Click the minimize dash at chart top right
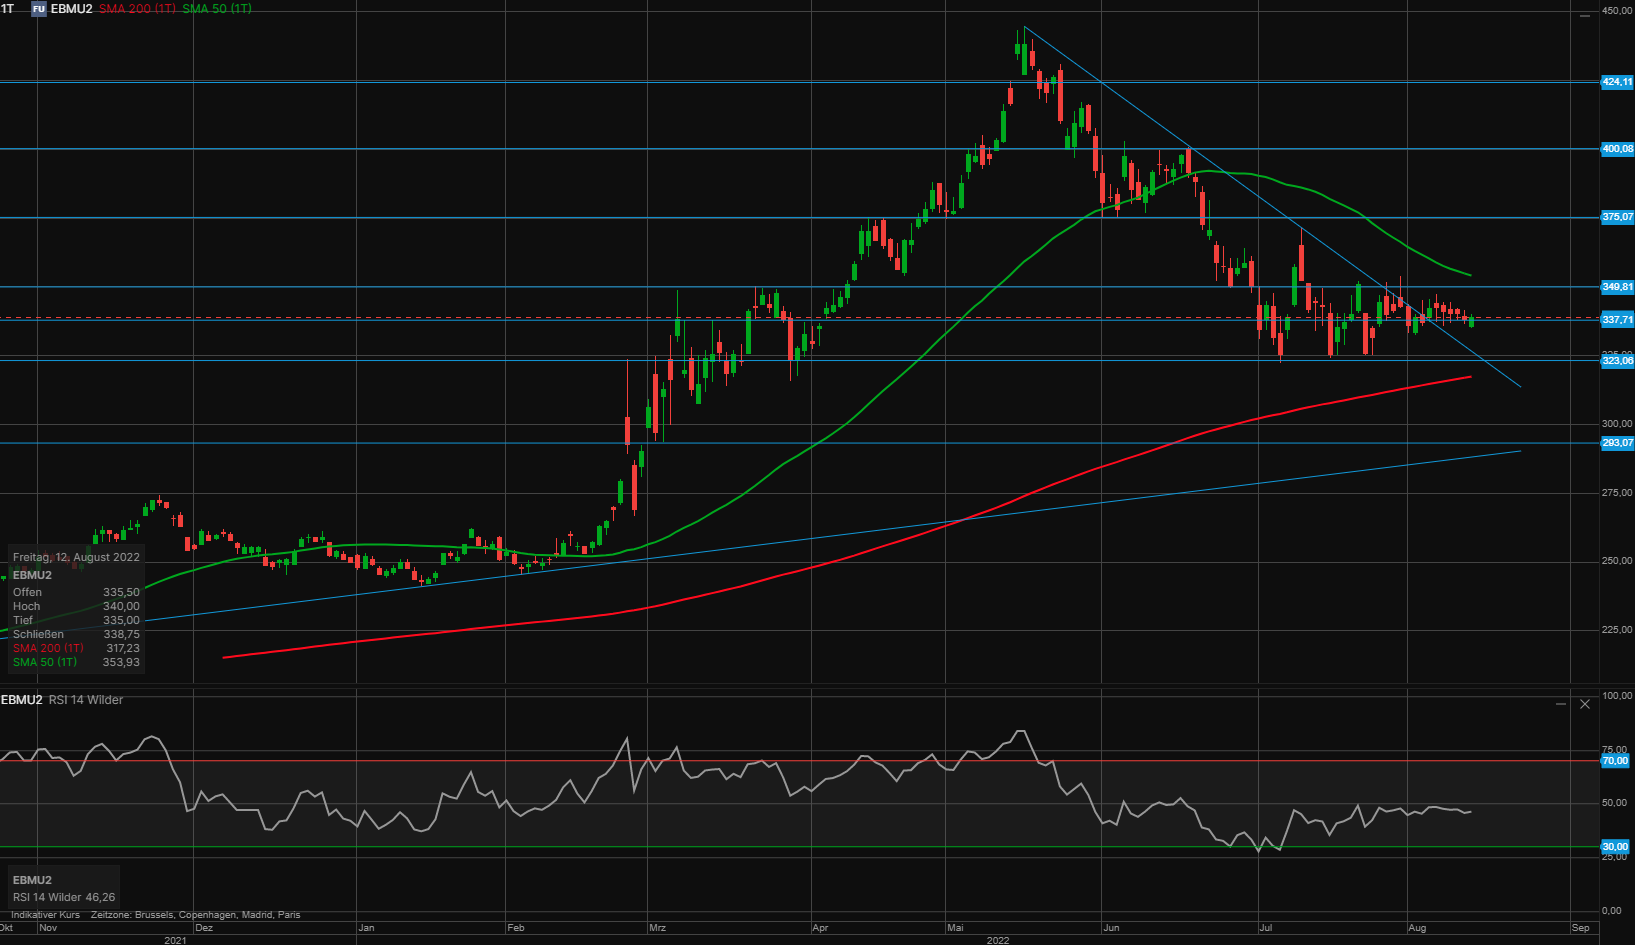The height and width of the screenshot is (945, 1635). [x=1585, y=15]
